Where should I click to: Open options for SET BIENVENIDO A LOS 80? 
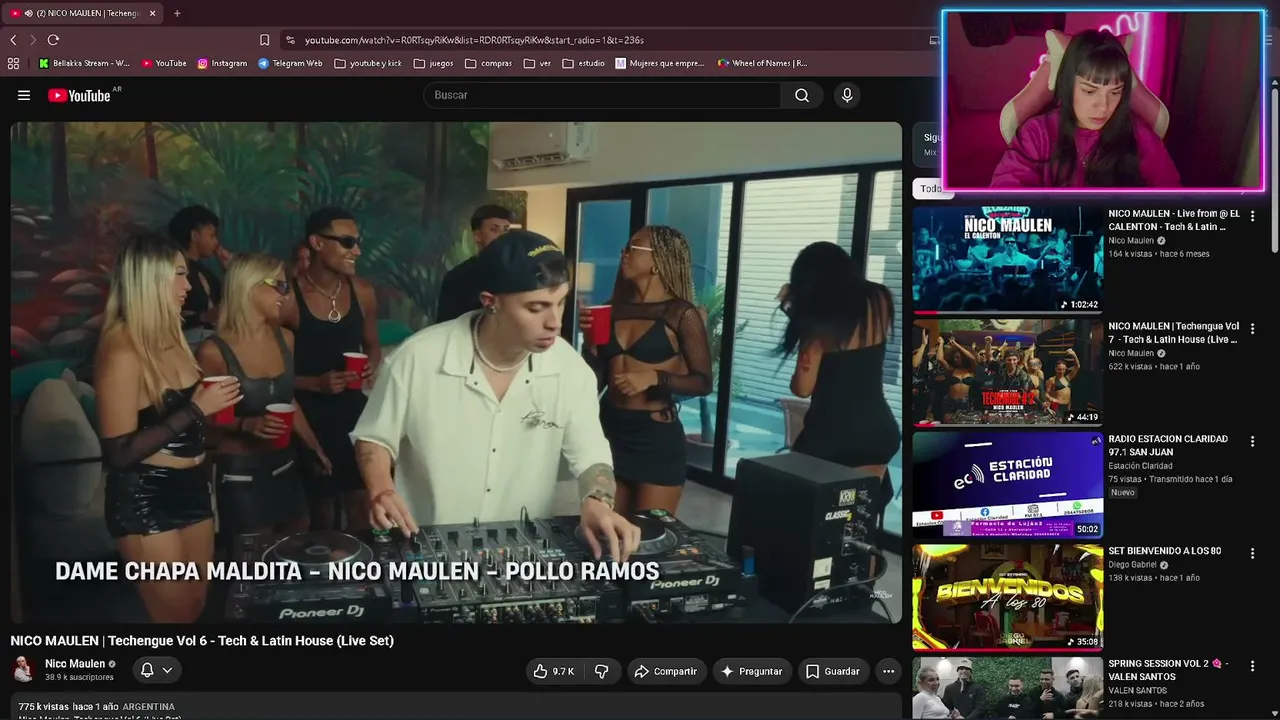(x=1252, y=553)
